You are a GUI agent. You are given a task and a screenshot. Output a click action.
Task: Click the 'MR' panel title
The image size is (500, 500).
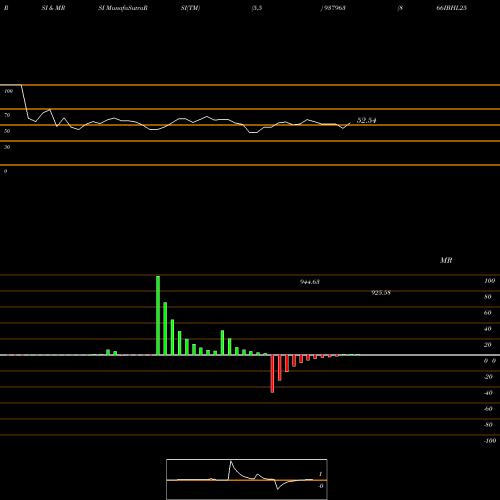[x=446, y=260]
